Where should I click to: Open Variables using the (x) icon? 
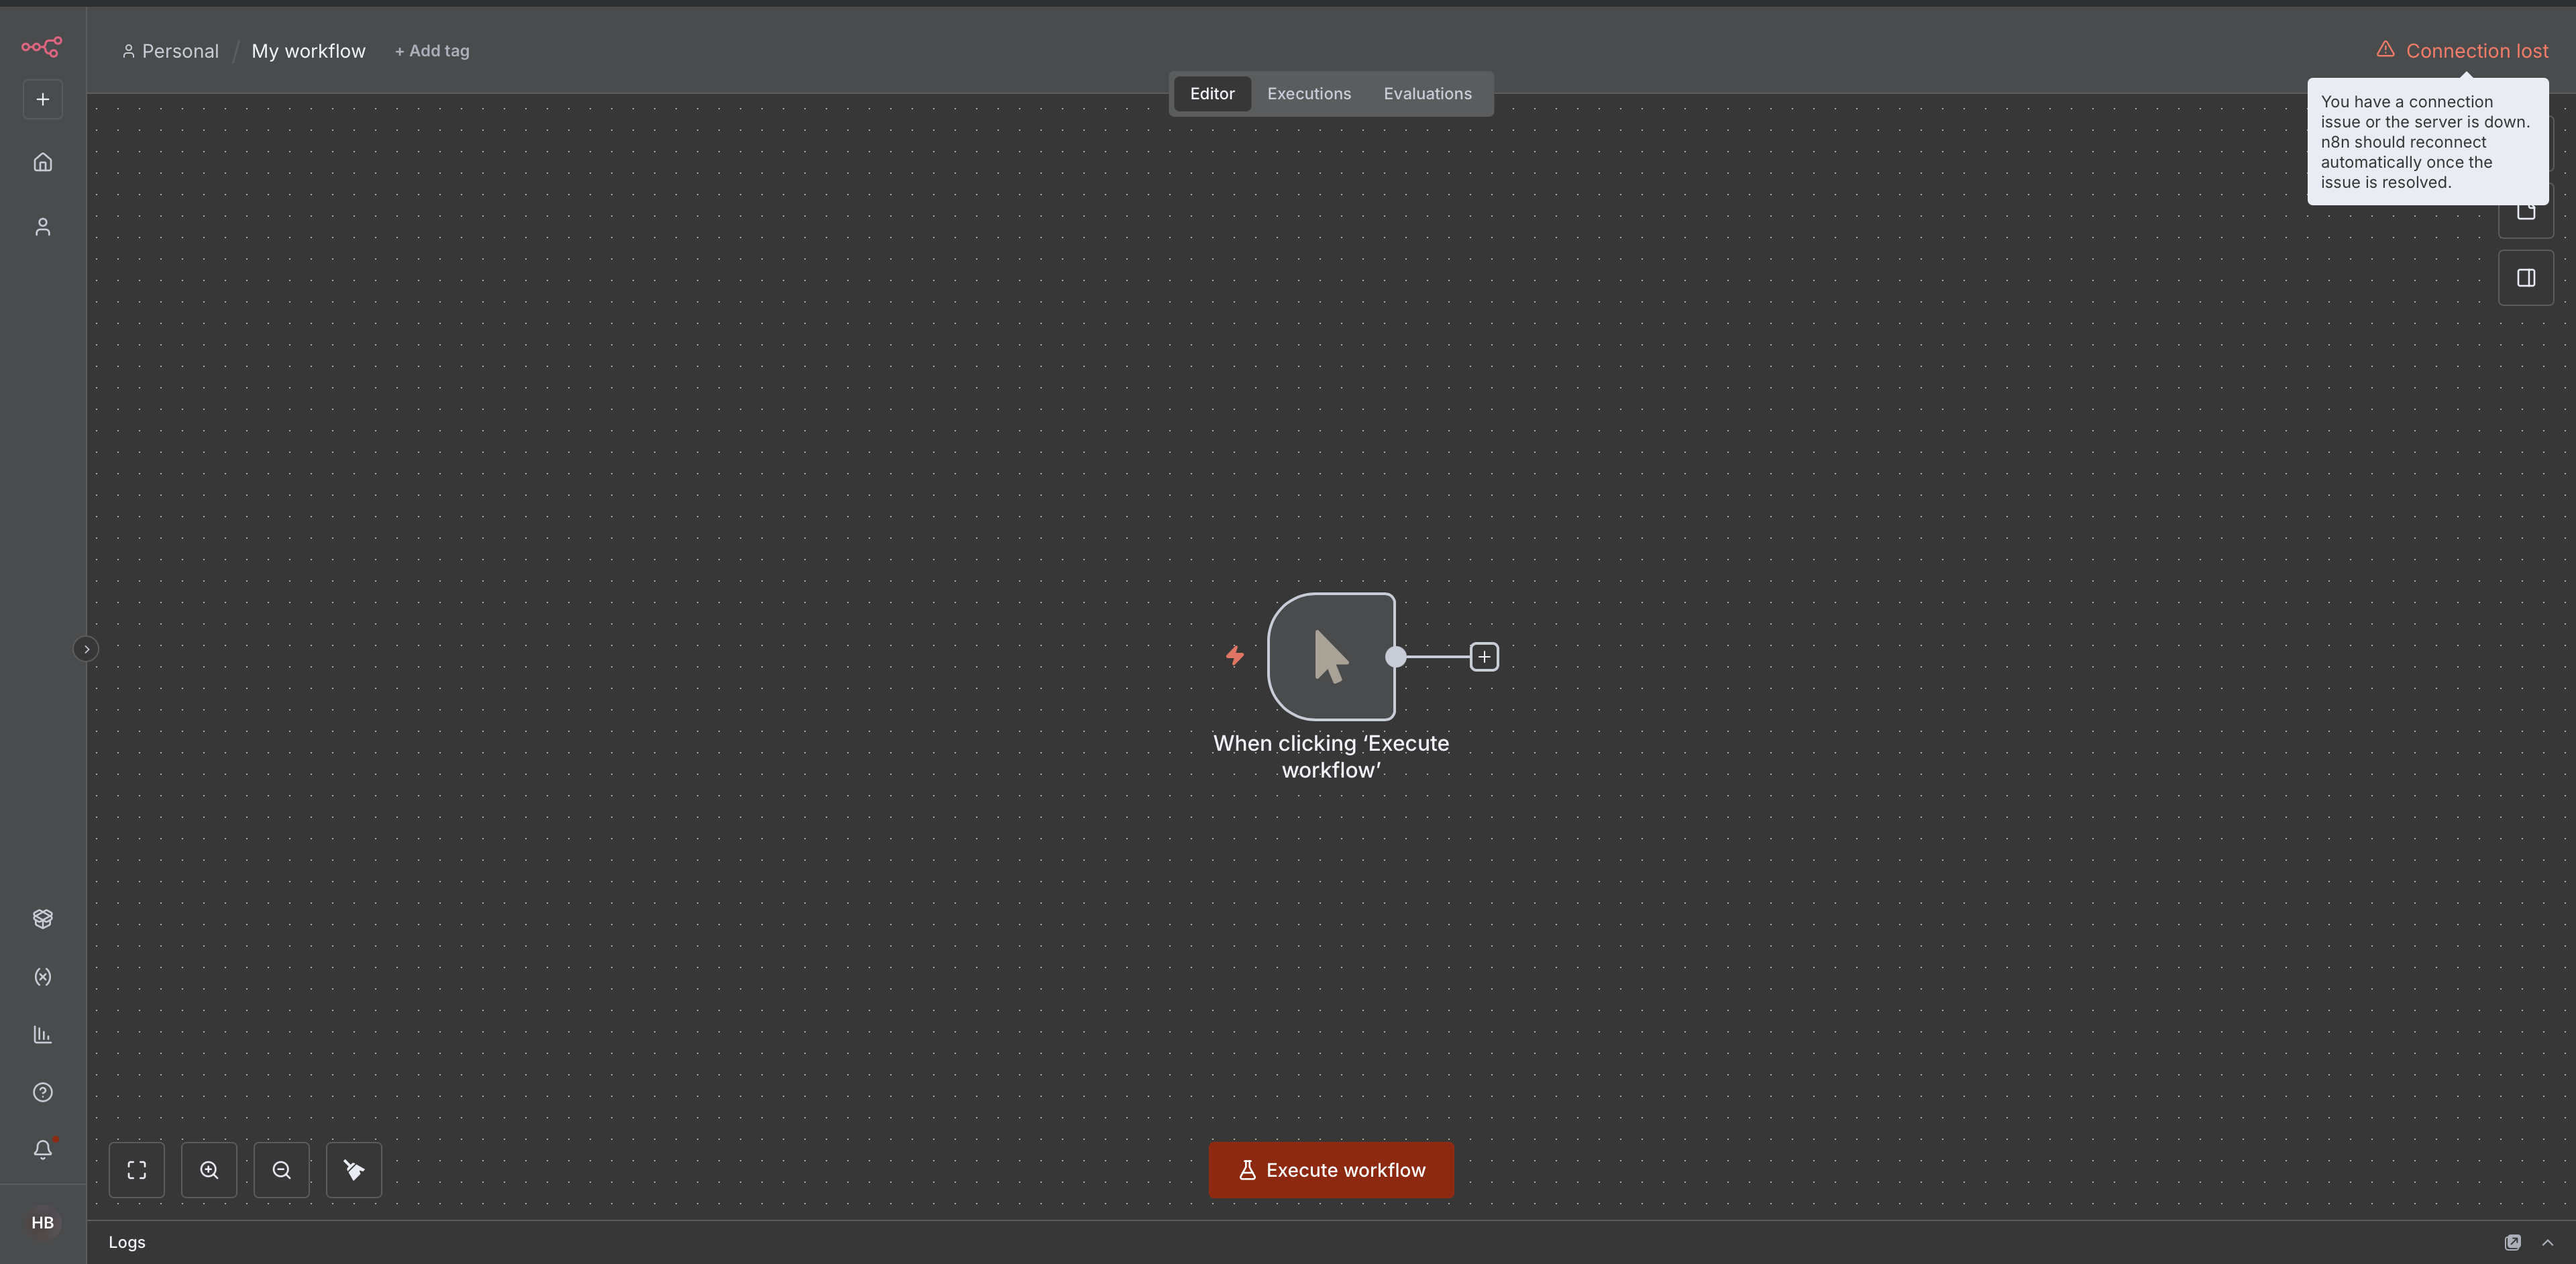[42, 977]
